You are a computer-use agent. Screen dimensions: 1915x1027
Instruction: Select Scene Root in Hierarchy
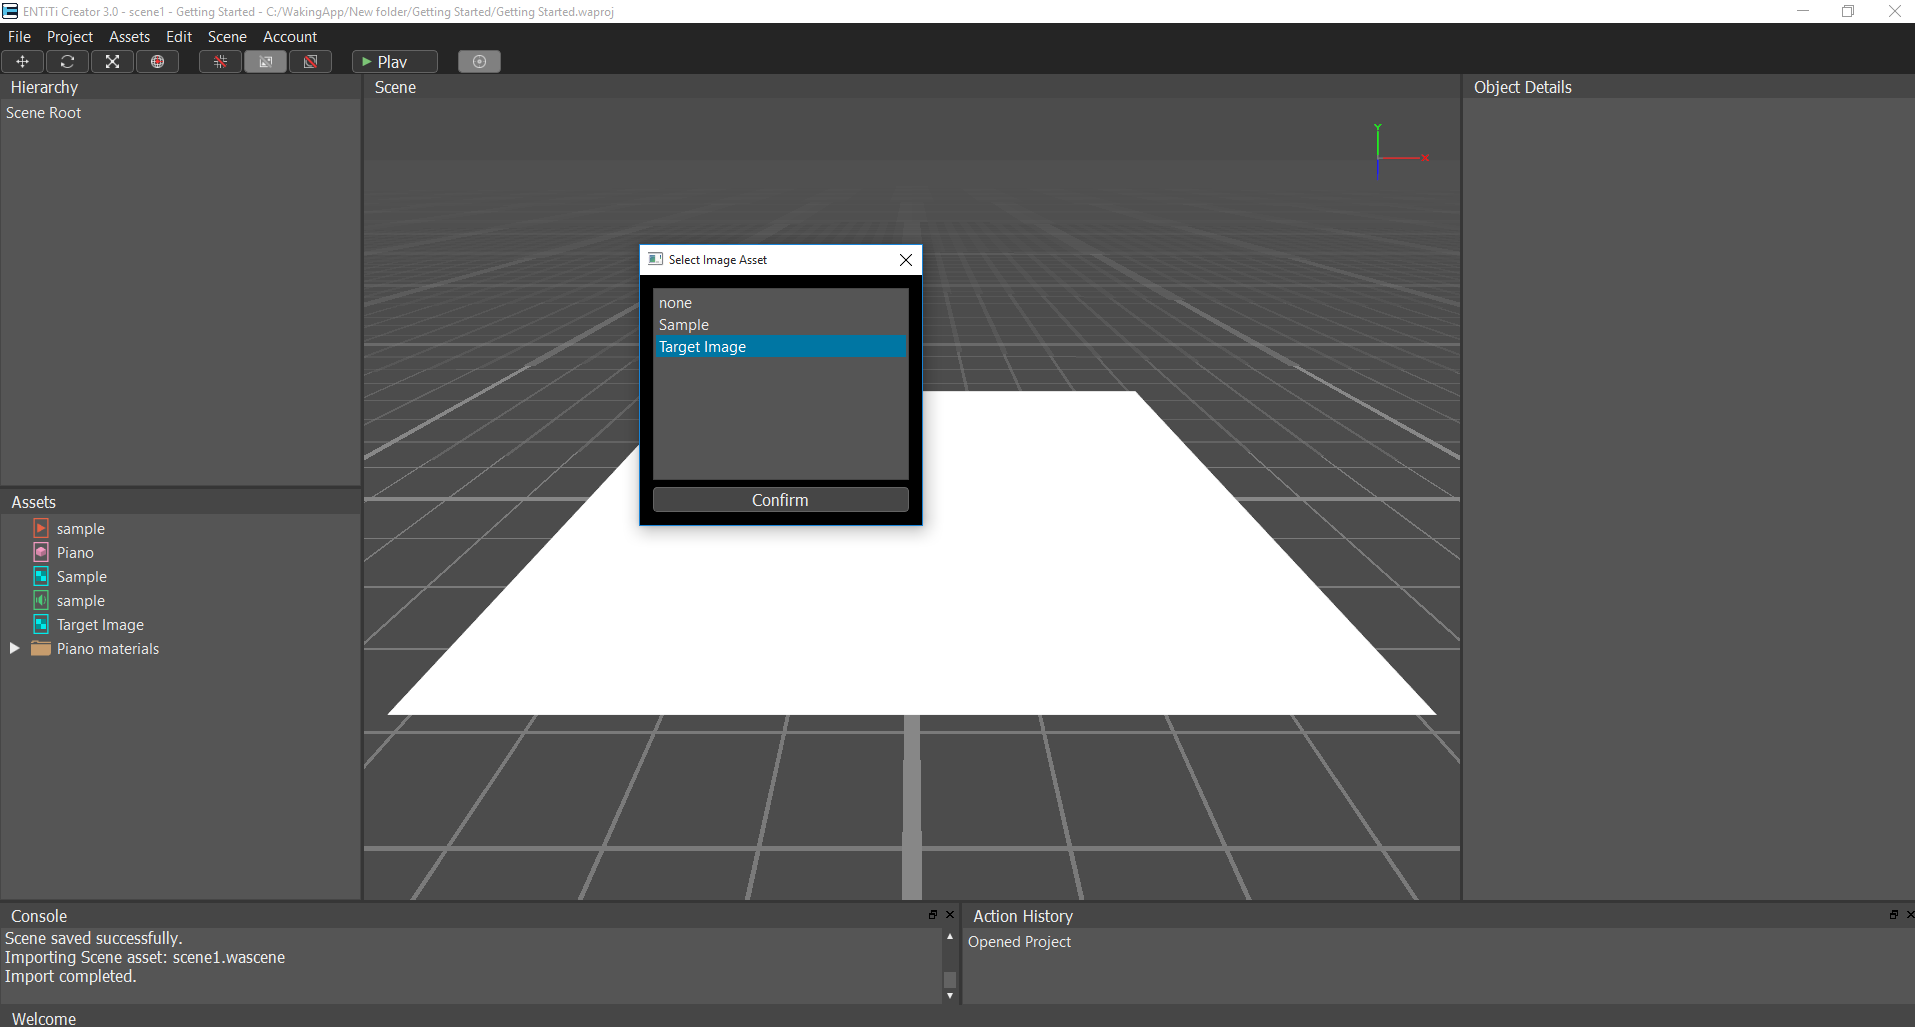43,113
